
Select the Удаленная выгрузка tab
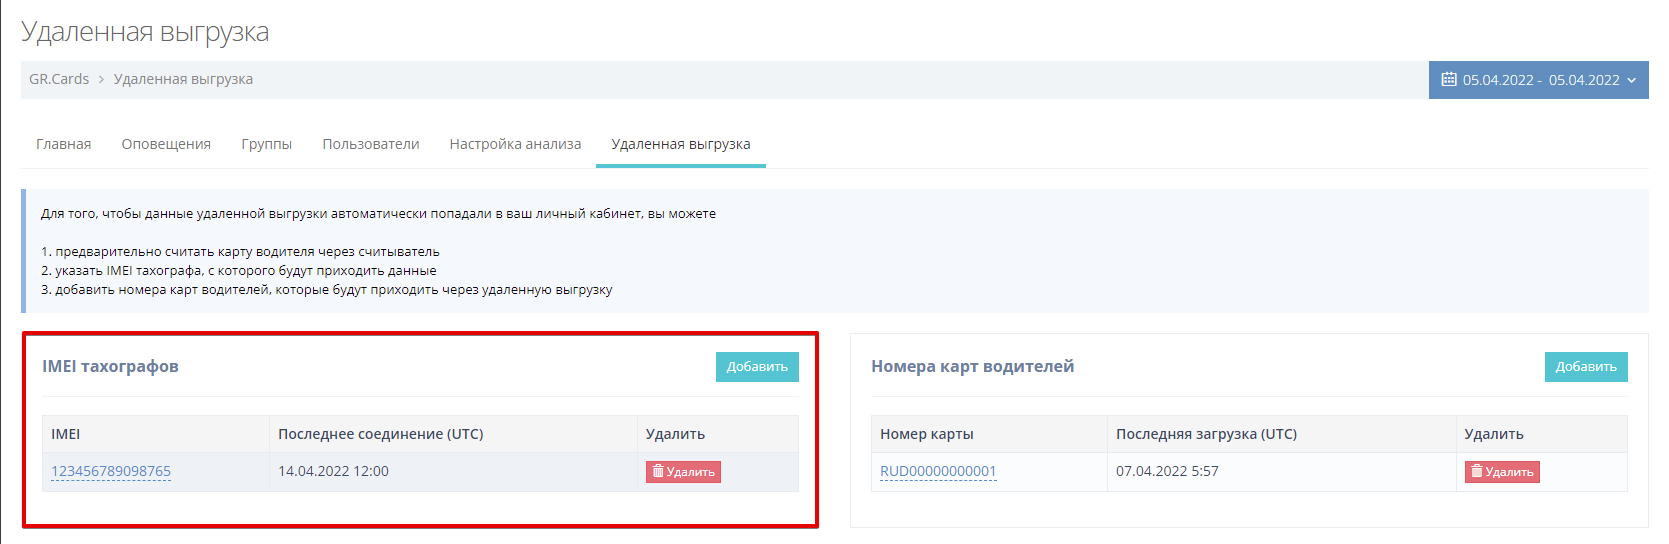click(680, 144)
